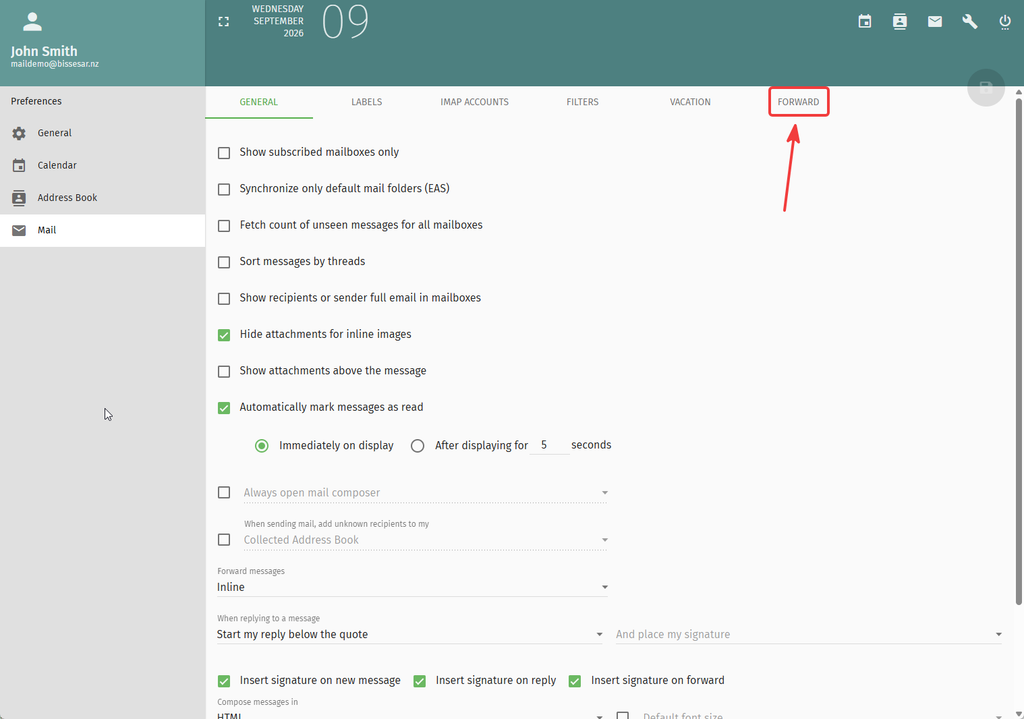
Task: Open the address book icon in header
Action: pyautogui.click(x=900, y=22)
